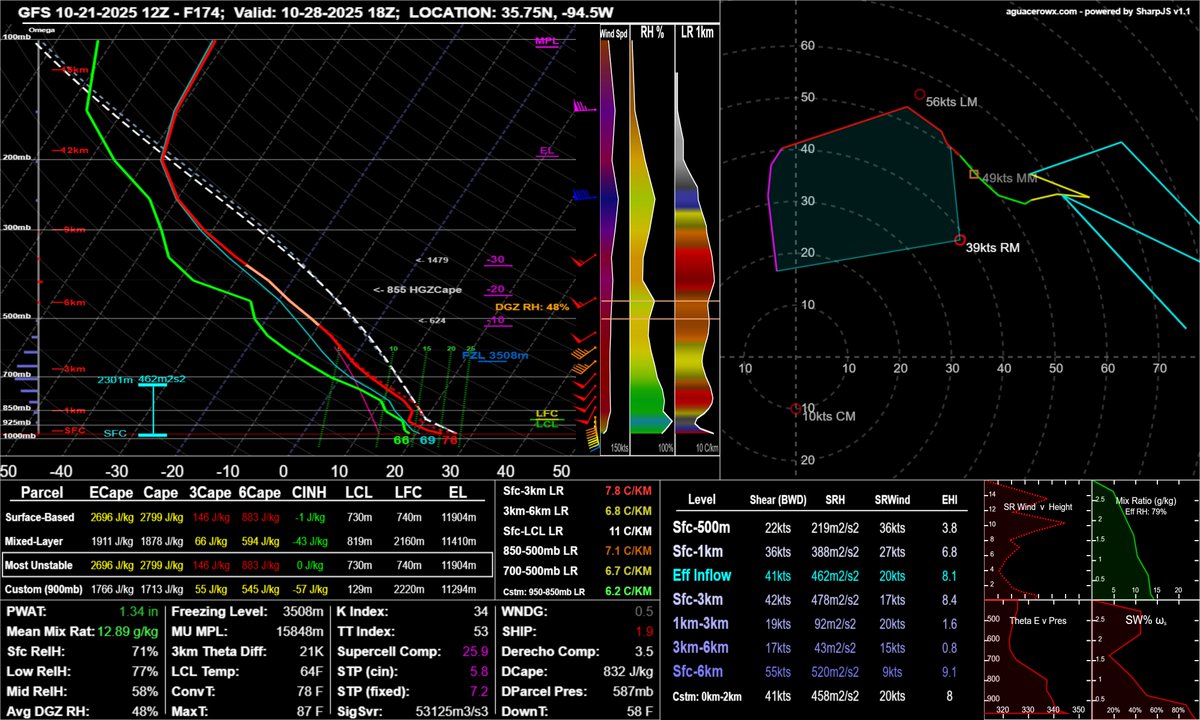Click the SW% omega mini chart

pyautogui.click(x=1145, y=659)
